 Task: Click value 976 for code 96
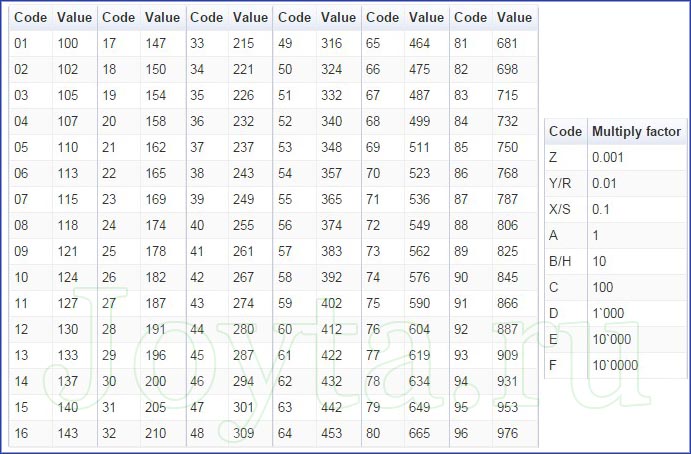508,433
